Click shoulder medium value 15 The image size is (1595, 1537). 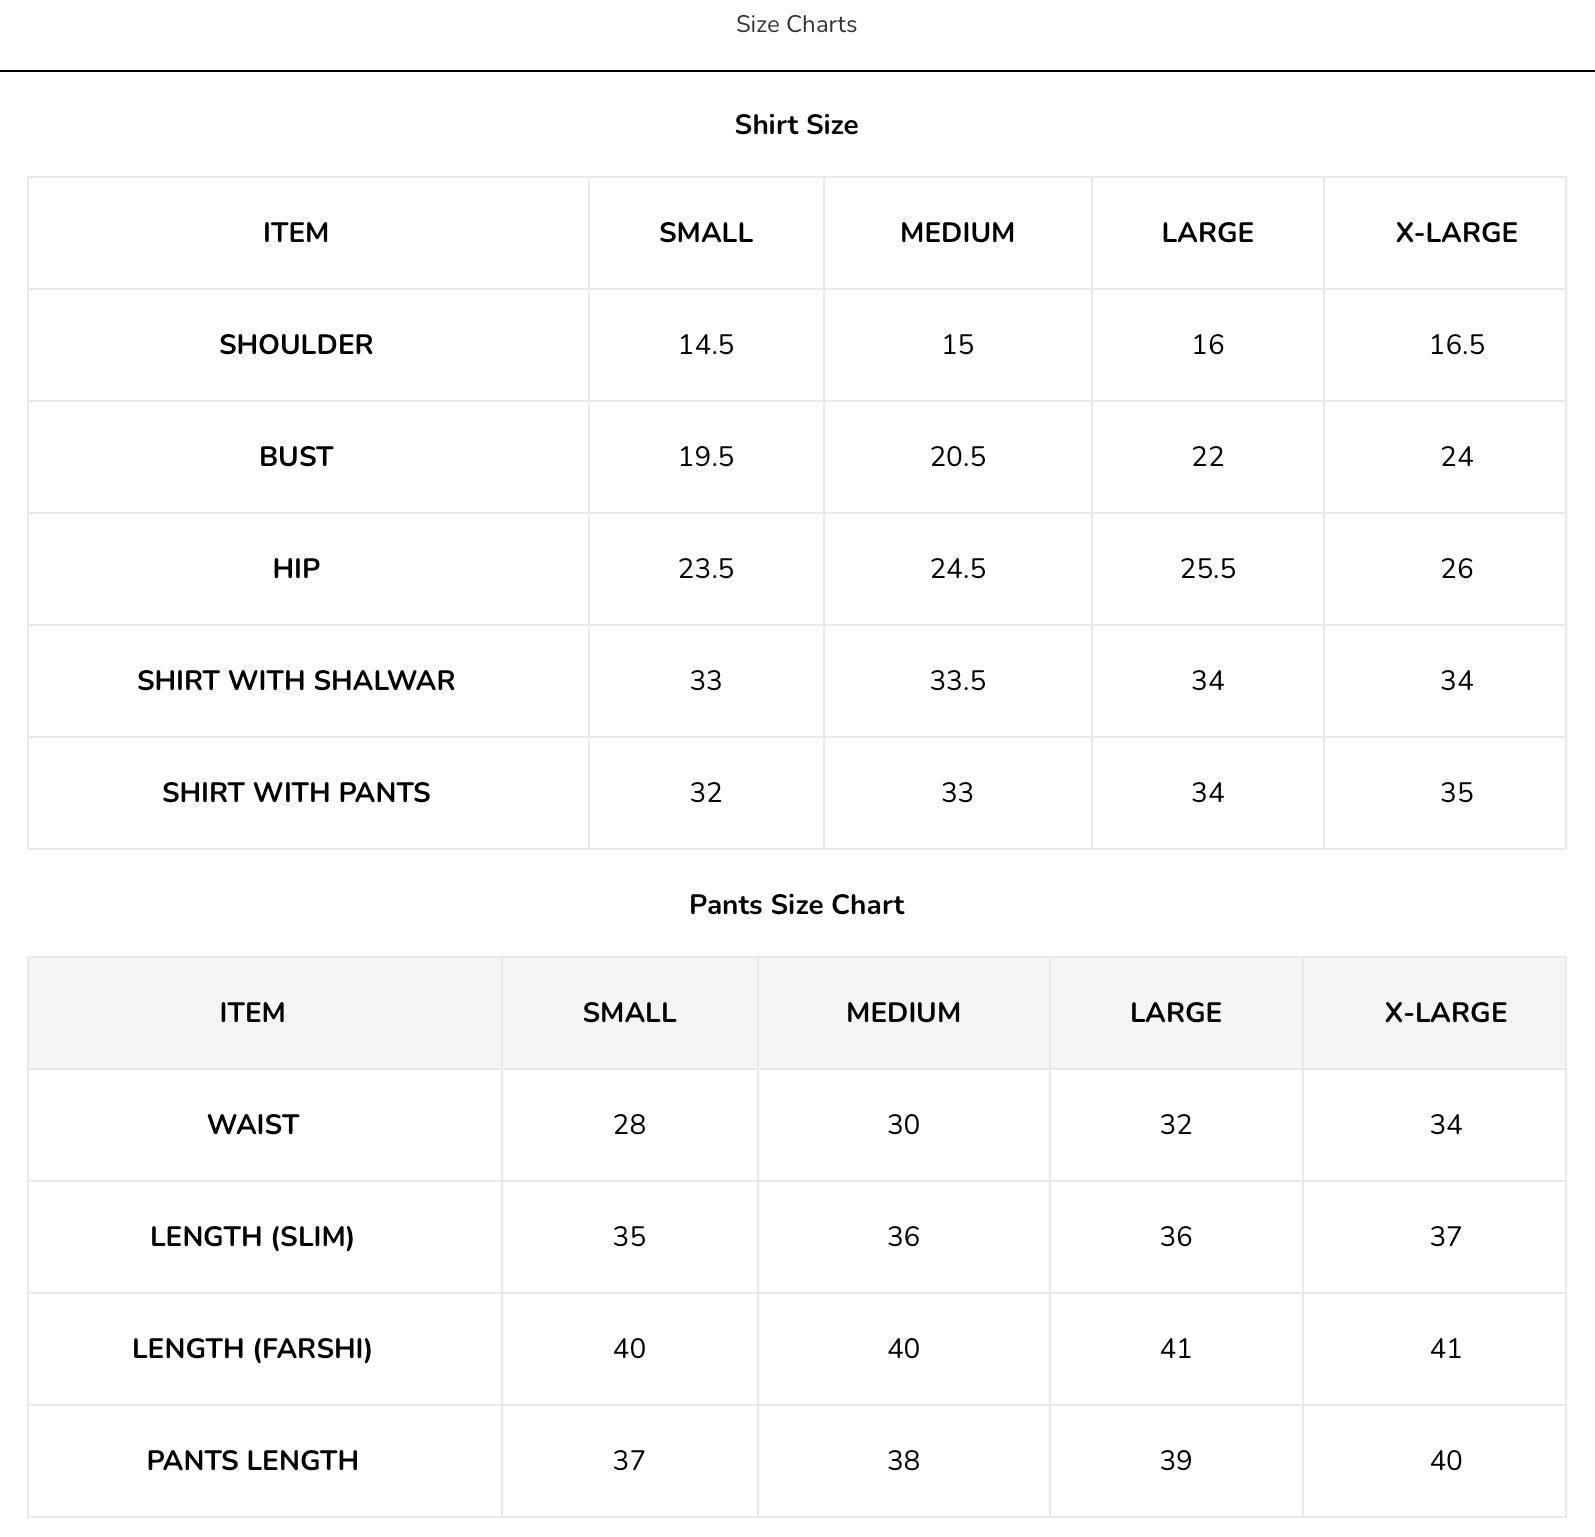(957, 345)
